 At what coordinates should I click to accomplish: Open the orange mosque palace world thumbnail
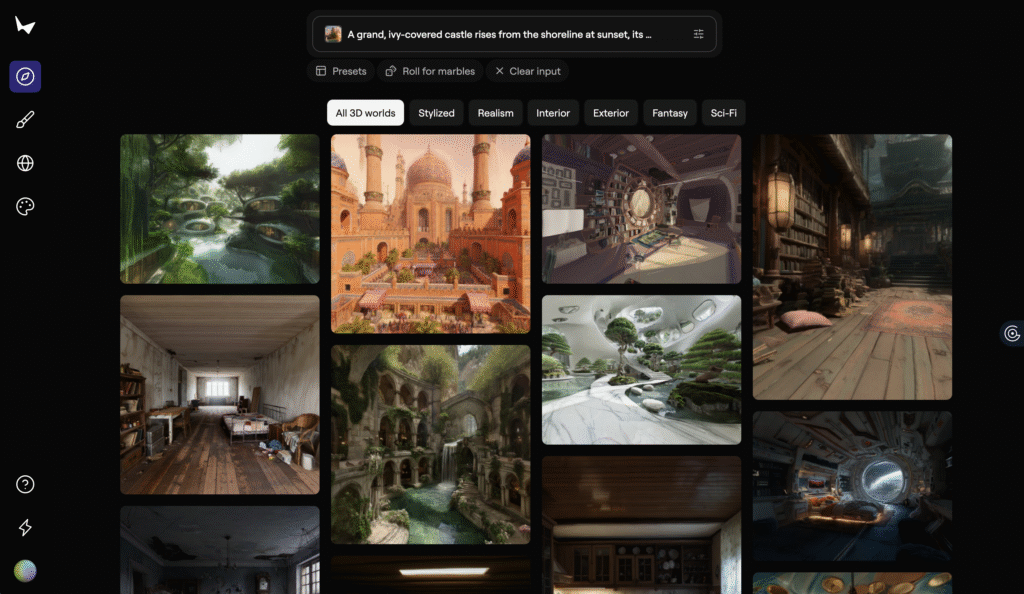click(x=430, y=233)
